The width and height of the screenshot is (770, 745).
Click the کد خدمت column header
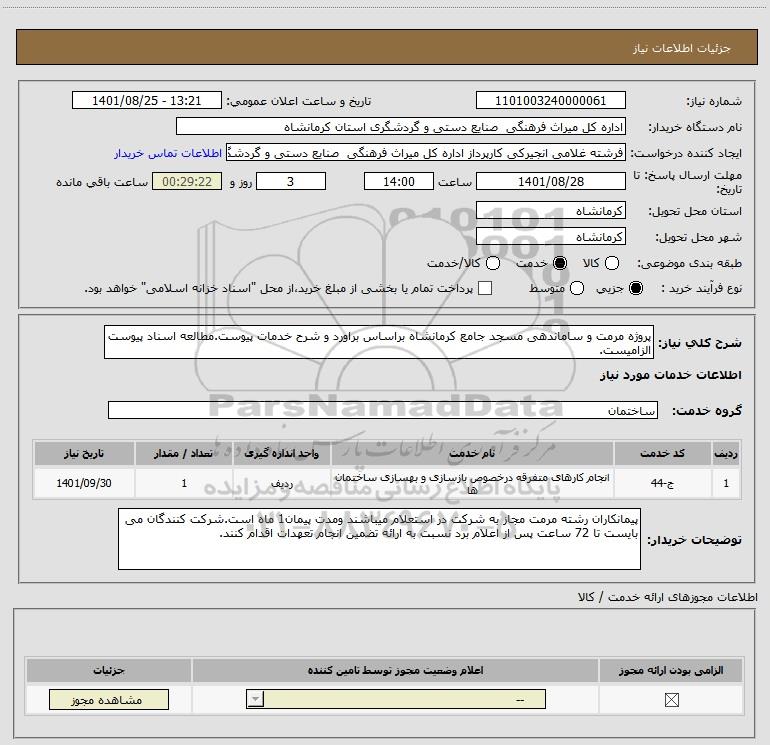pyautogui.click(x=662, y=453)
